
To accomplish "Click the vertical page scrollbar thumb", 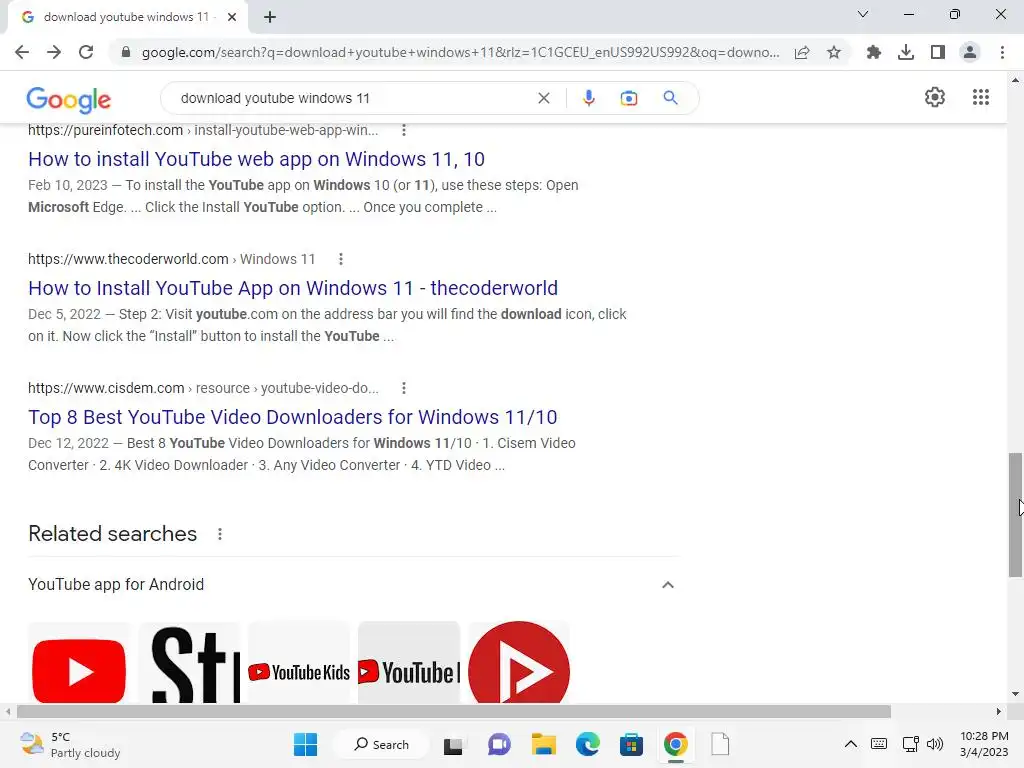I will [x=1015, y=515].
